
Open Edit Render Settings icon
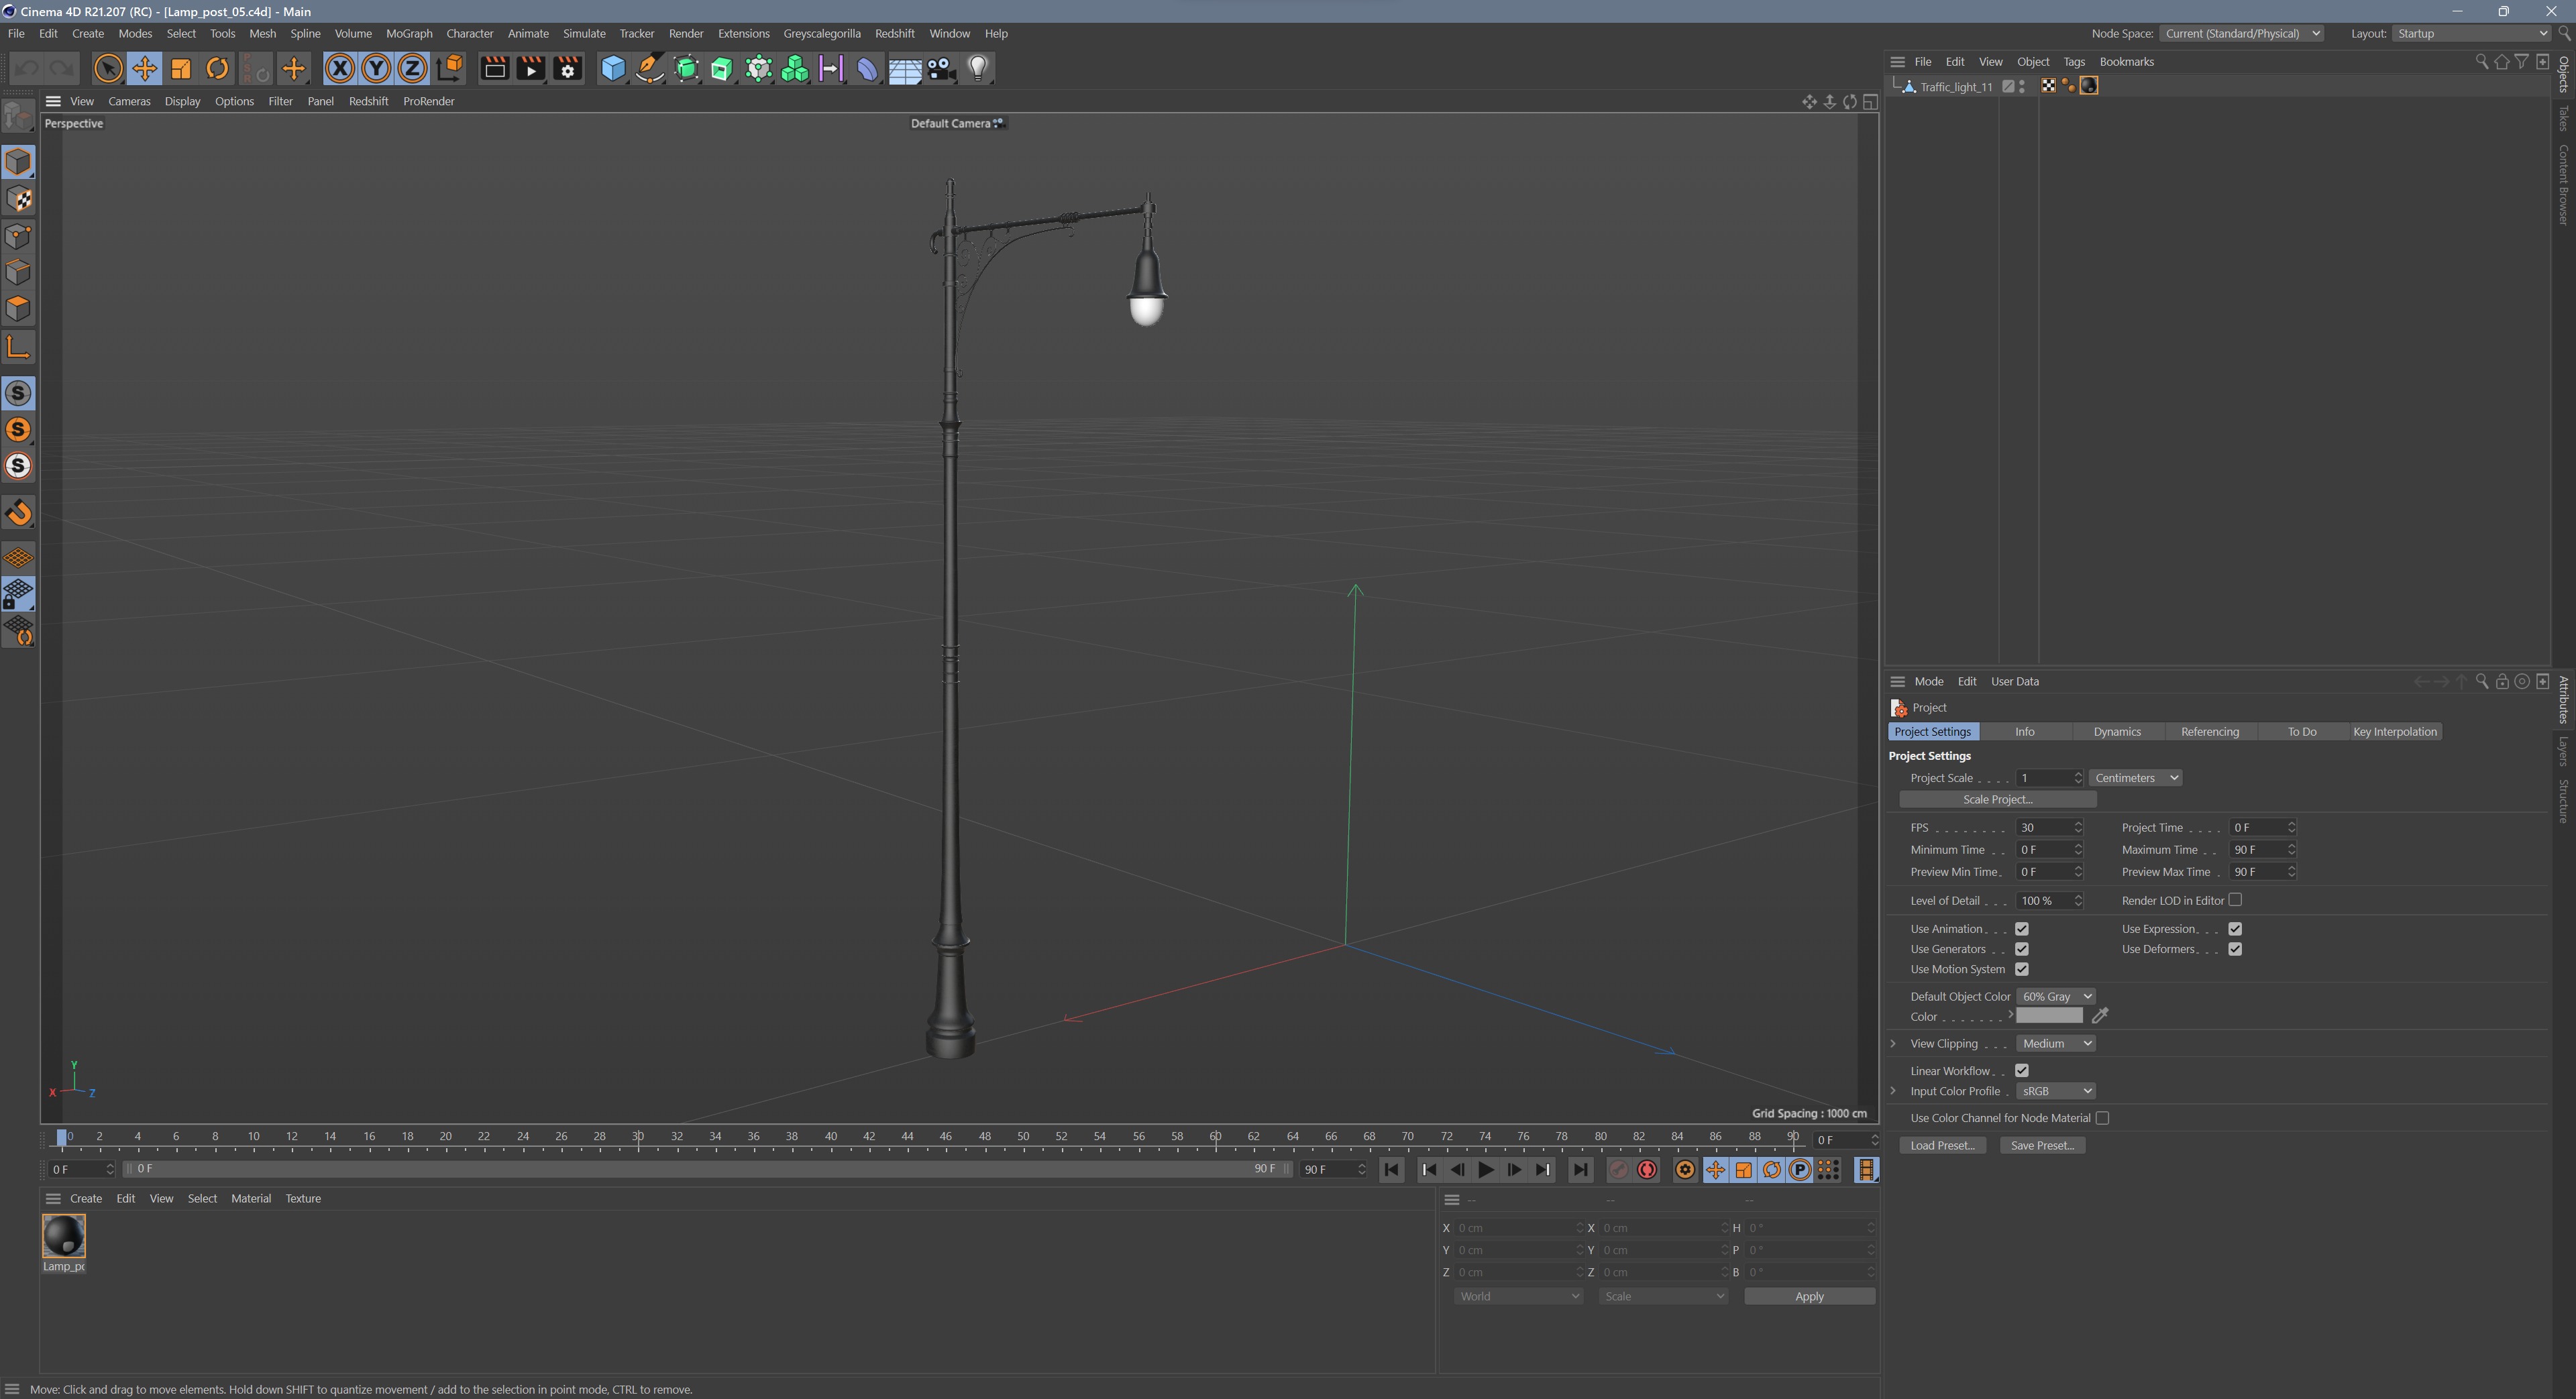pyautogui.click(x=568, y=68)
